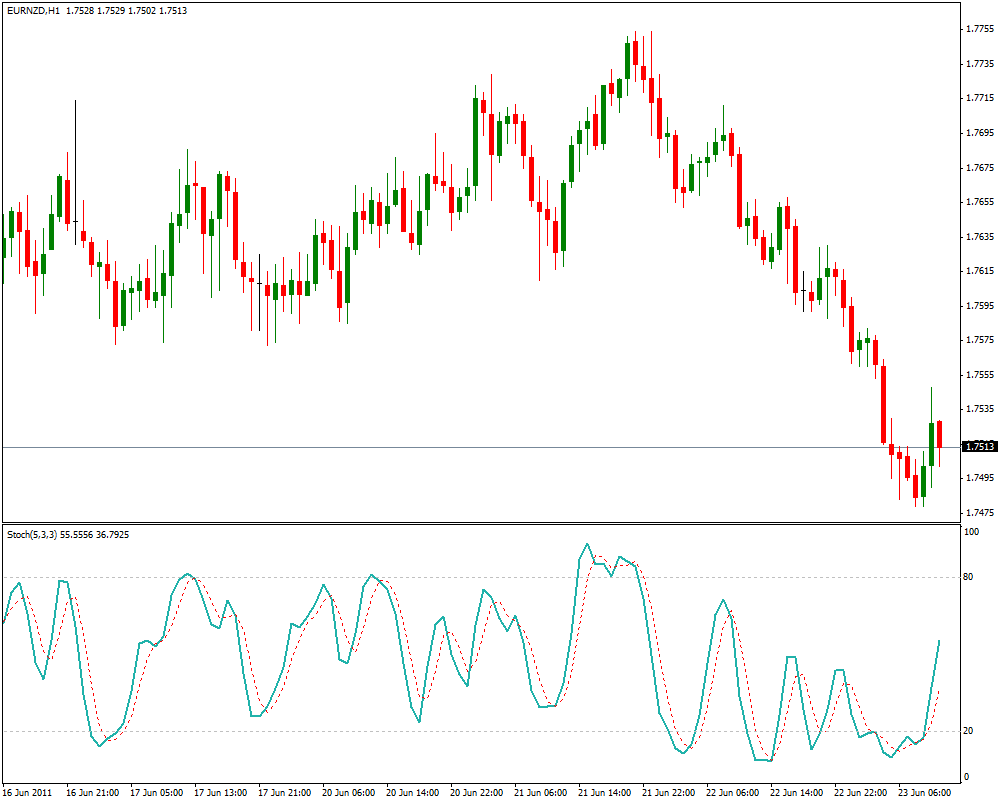
Task: Click the 1.7635 price axis label
Action: pos(980,237)
